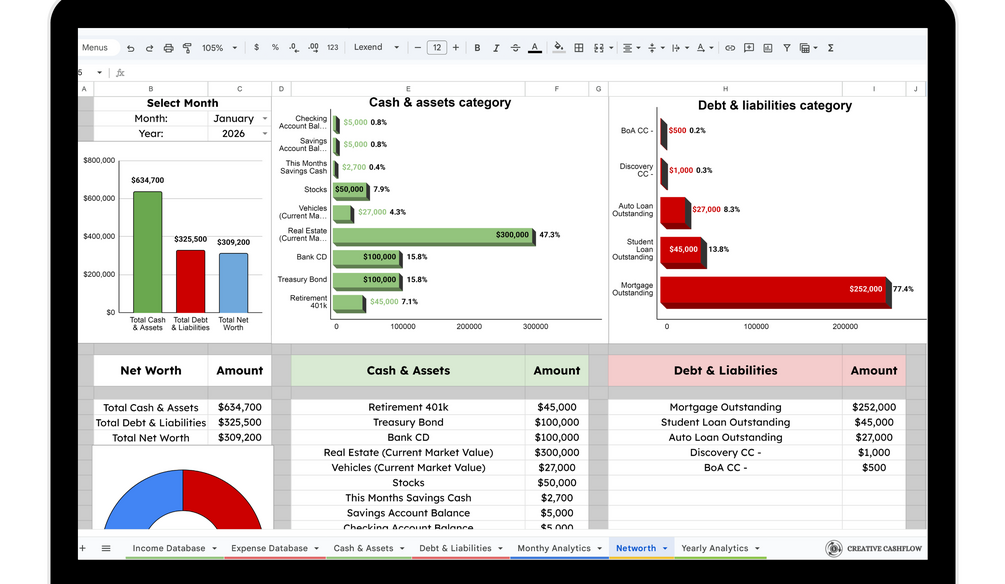Viewport: 1005px width, 584px height.
Task: Toggle bold formatting
Action: click(x=477, y=48)
